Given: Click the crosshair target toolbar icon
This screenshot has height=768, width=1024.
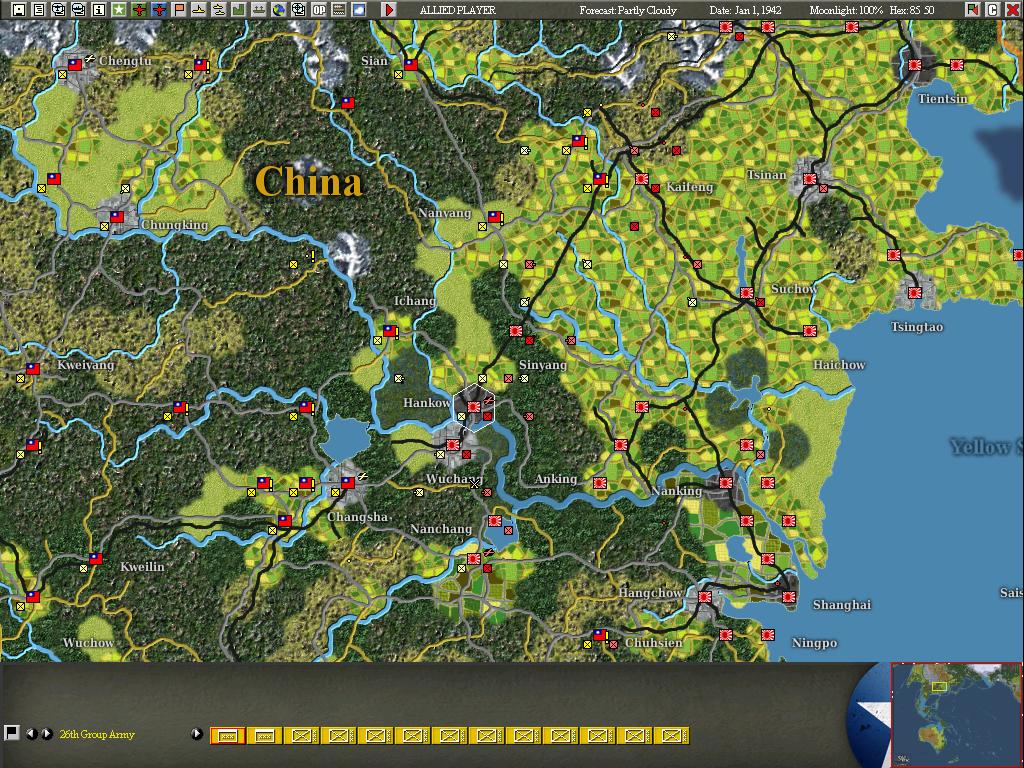Looking at the screenshot, I should (x=298, y=9).
